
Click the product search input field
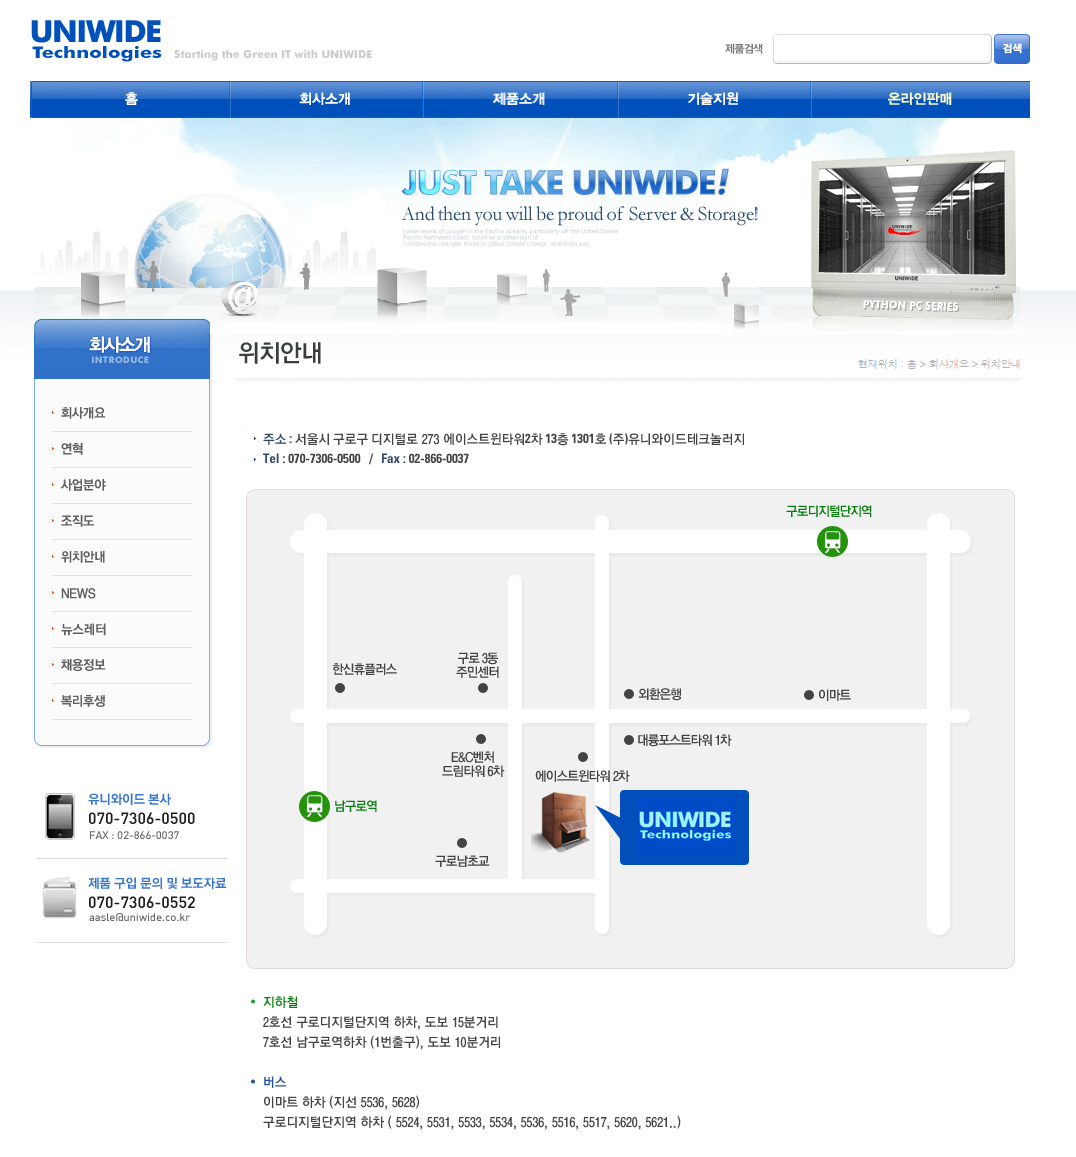click(882, 49)
